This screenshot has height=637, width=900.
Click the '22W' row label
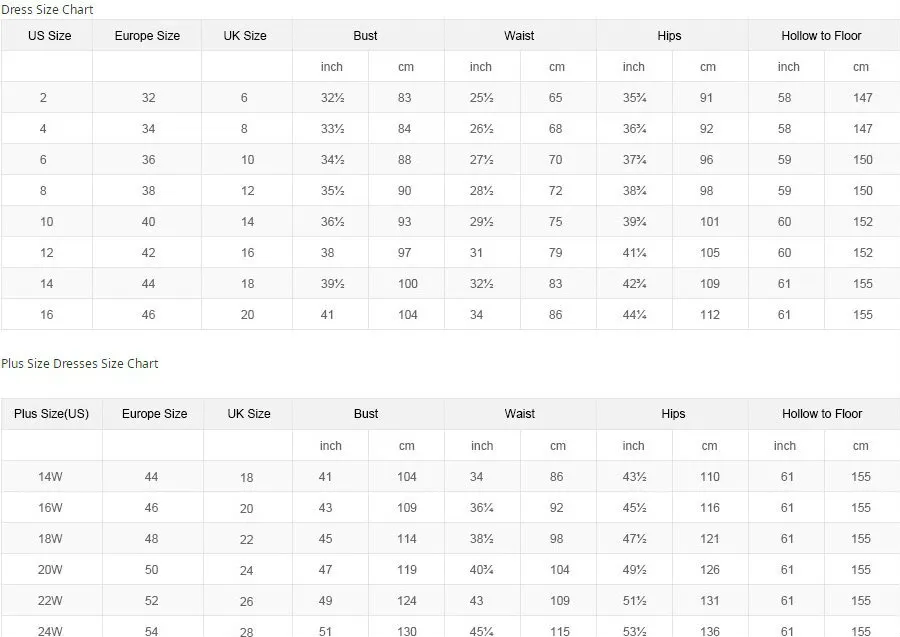[50, 601]
